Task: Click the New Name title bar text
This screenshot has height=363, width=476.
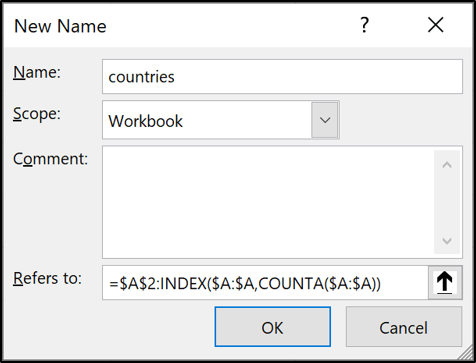Action: pyautogui.click(x=60, y=26)
